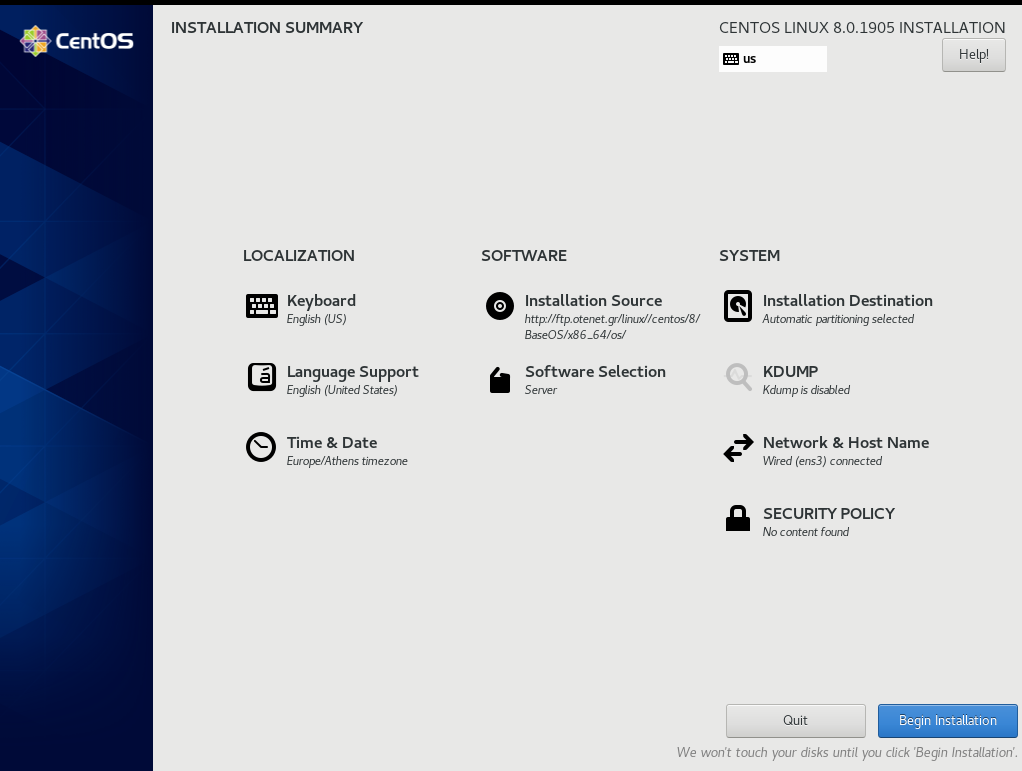Click the Installation Source disc icon
The height and width of the screenshot is (771, 1022).
pyautogui.click(x=499, y=306)
